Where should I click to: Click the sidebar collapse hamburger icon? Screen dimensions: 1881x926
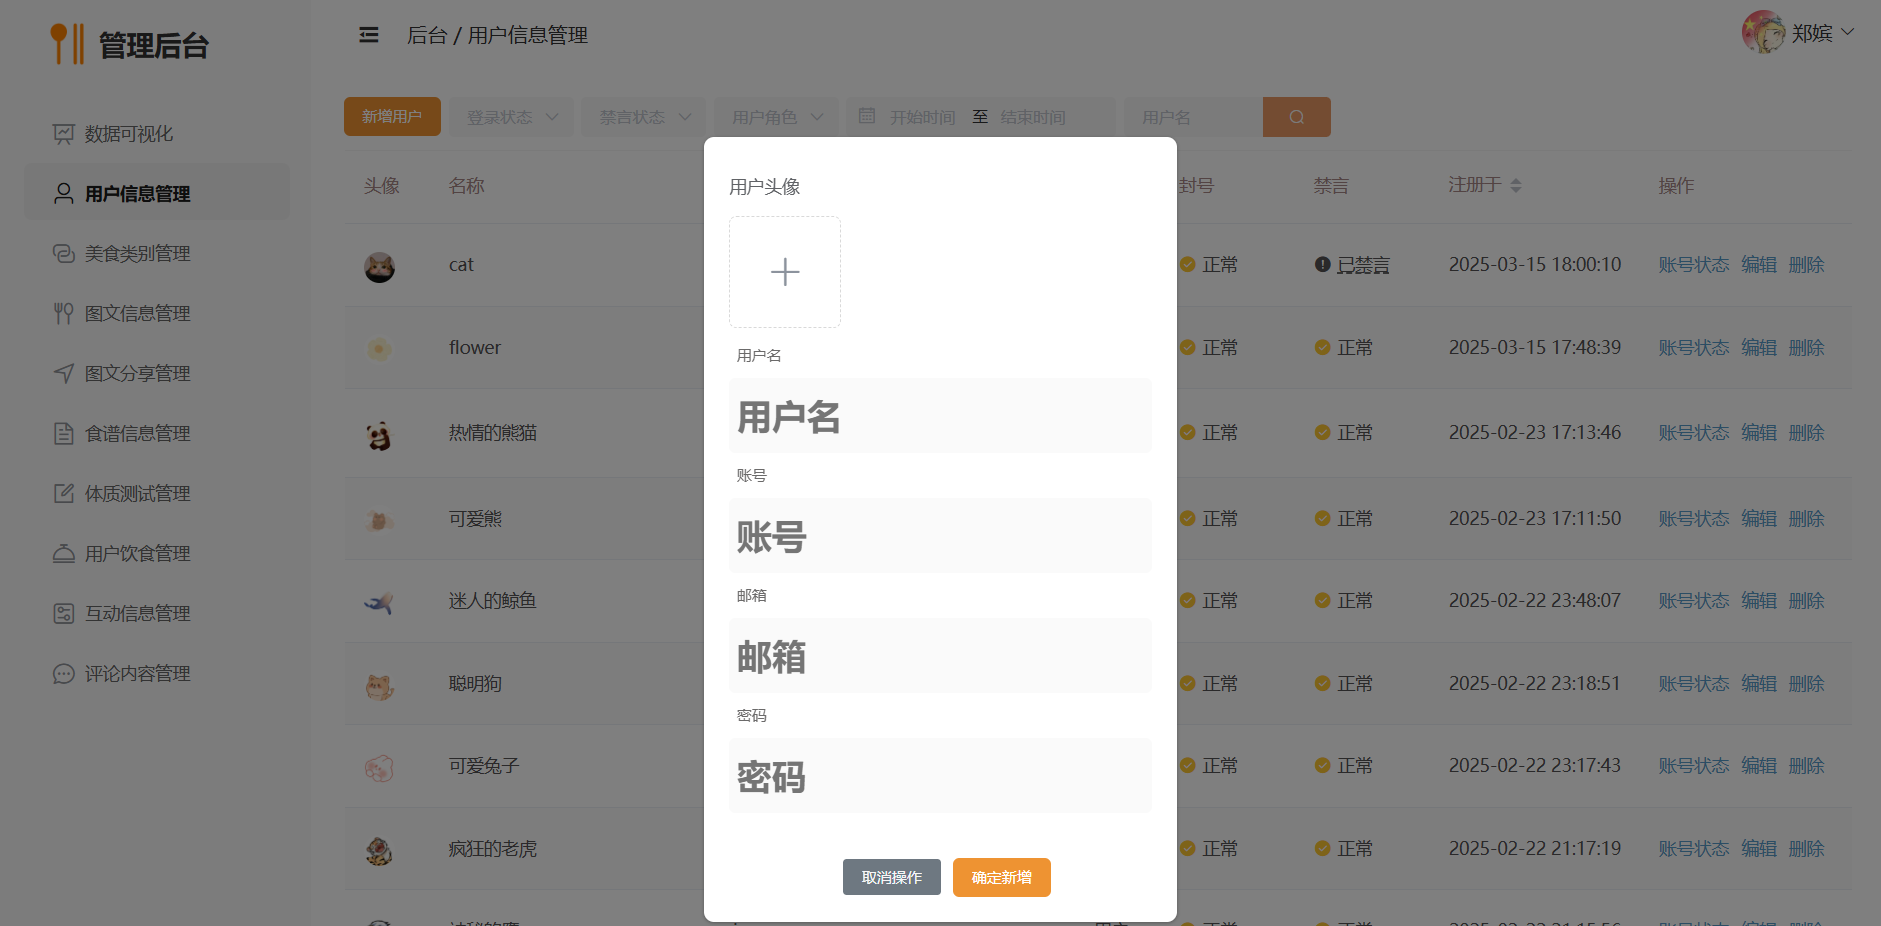[369, 35]
